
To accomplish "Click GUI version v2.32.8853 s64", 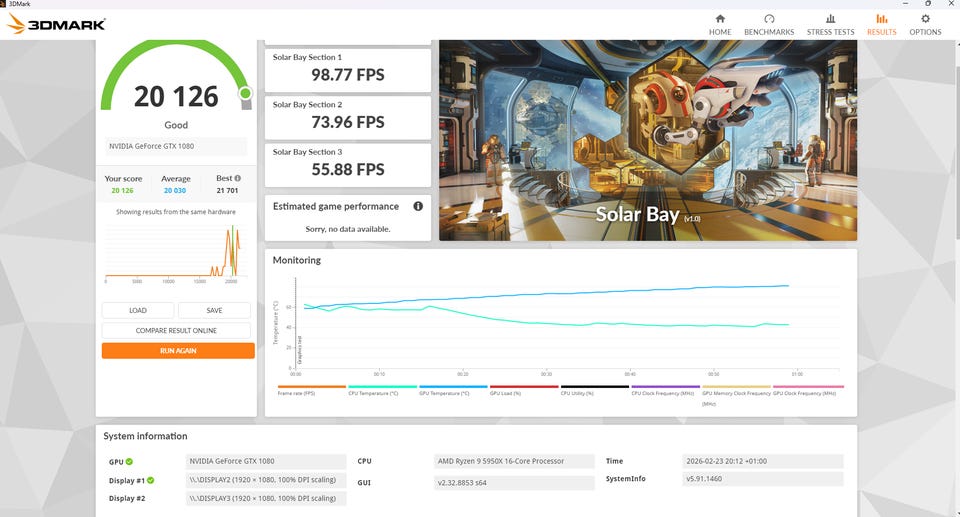I will 514,483.
